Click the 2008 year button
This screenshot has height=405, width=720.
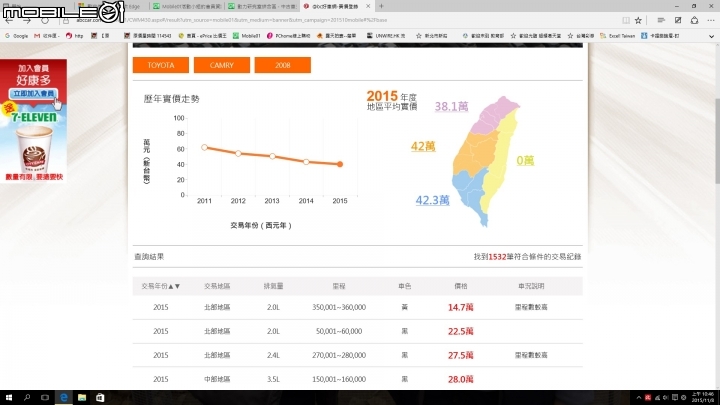coord(282,65)
